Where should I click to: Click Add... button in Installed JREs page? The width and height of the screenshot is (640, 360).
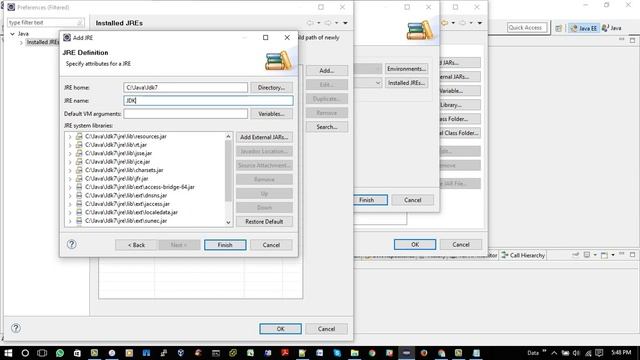pyautogui.click(x=327, y=71)
